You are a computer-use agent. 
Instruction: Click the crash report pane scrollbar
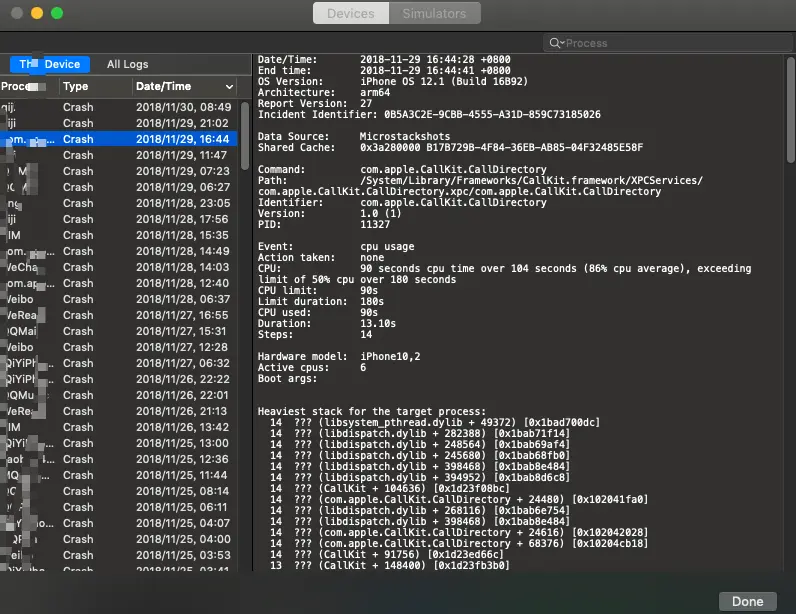coord(790,110)
